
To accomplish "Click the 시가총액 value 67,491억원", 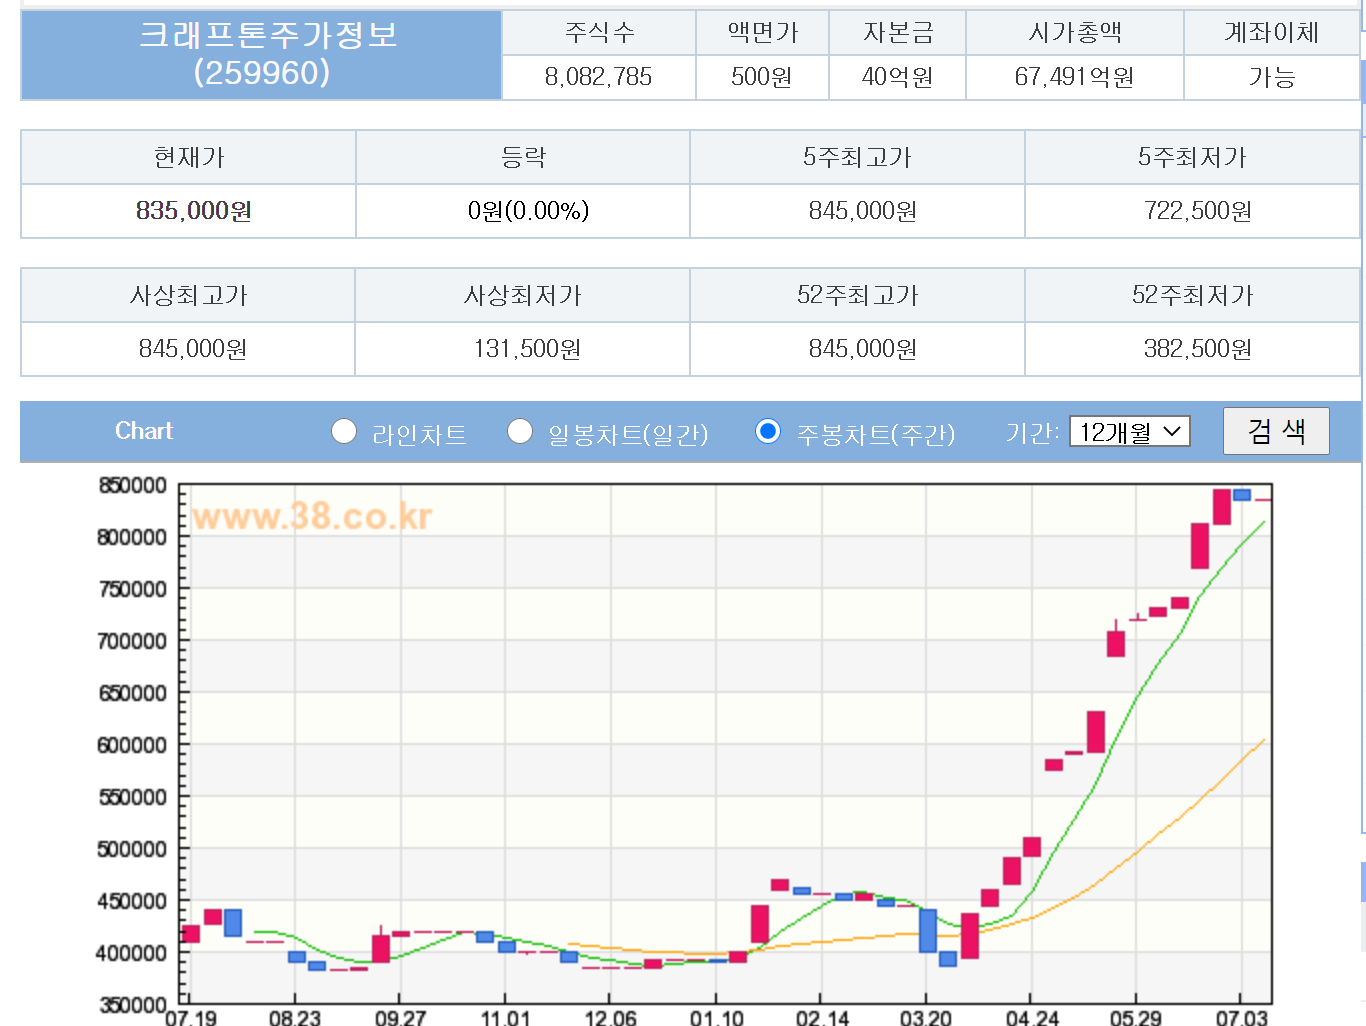I will [x=1074, y=77].
